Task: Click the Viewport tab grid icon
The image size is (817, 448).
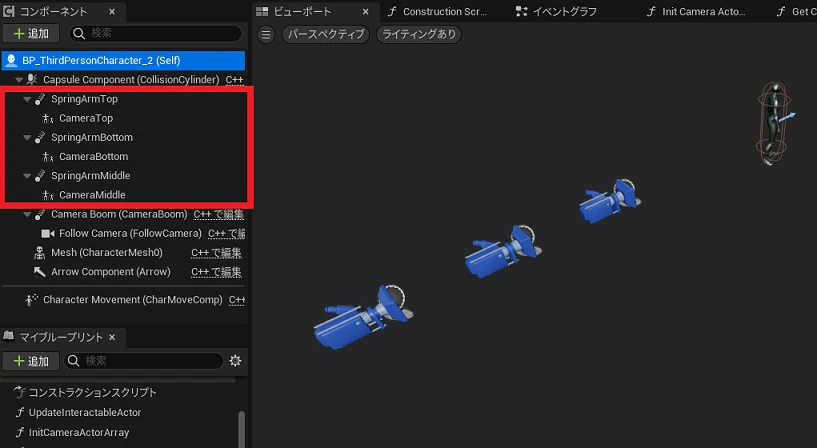Action: click(x=262, y=11)
